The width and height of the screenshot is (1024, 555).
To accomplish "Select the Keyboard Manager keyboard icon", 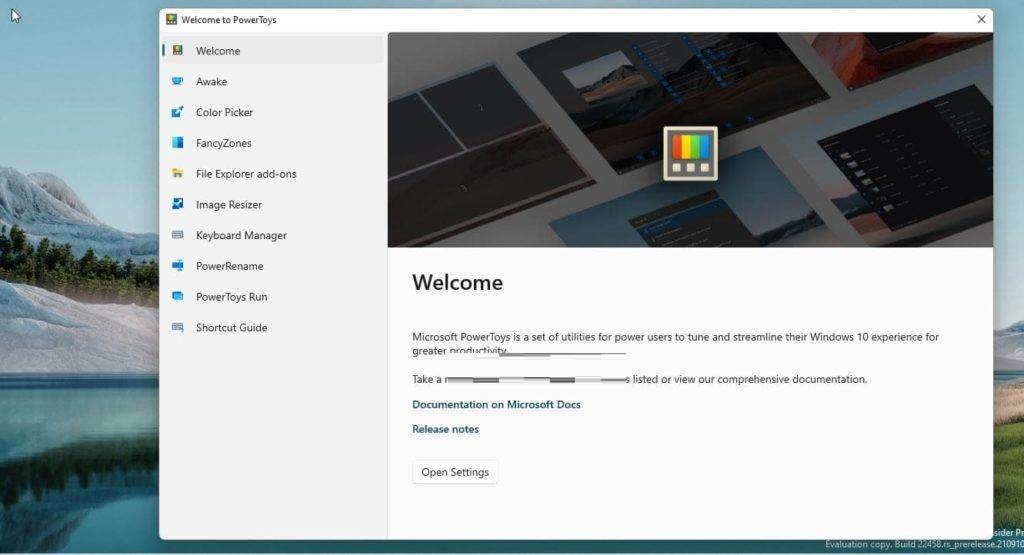I will [177, 235].
